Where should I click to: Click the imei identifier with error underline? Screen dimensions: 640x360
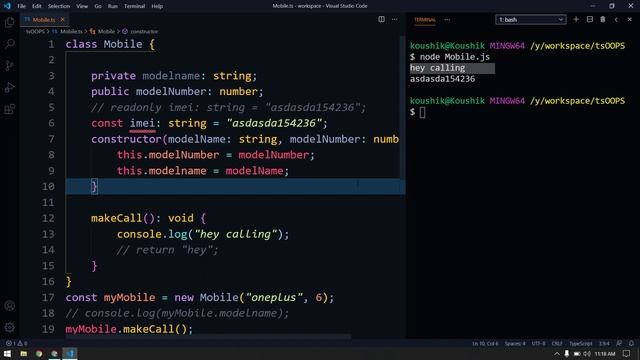click(x=142, y=123)
